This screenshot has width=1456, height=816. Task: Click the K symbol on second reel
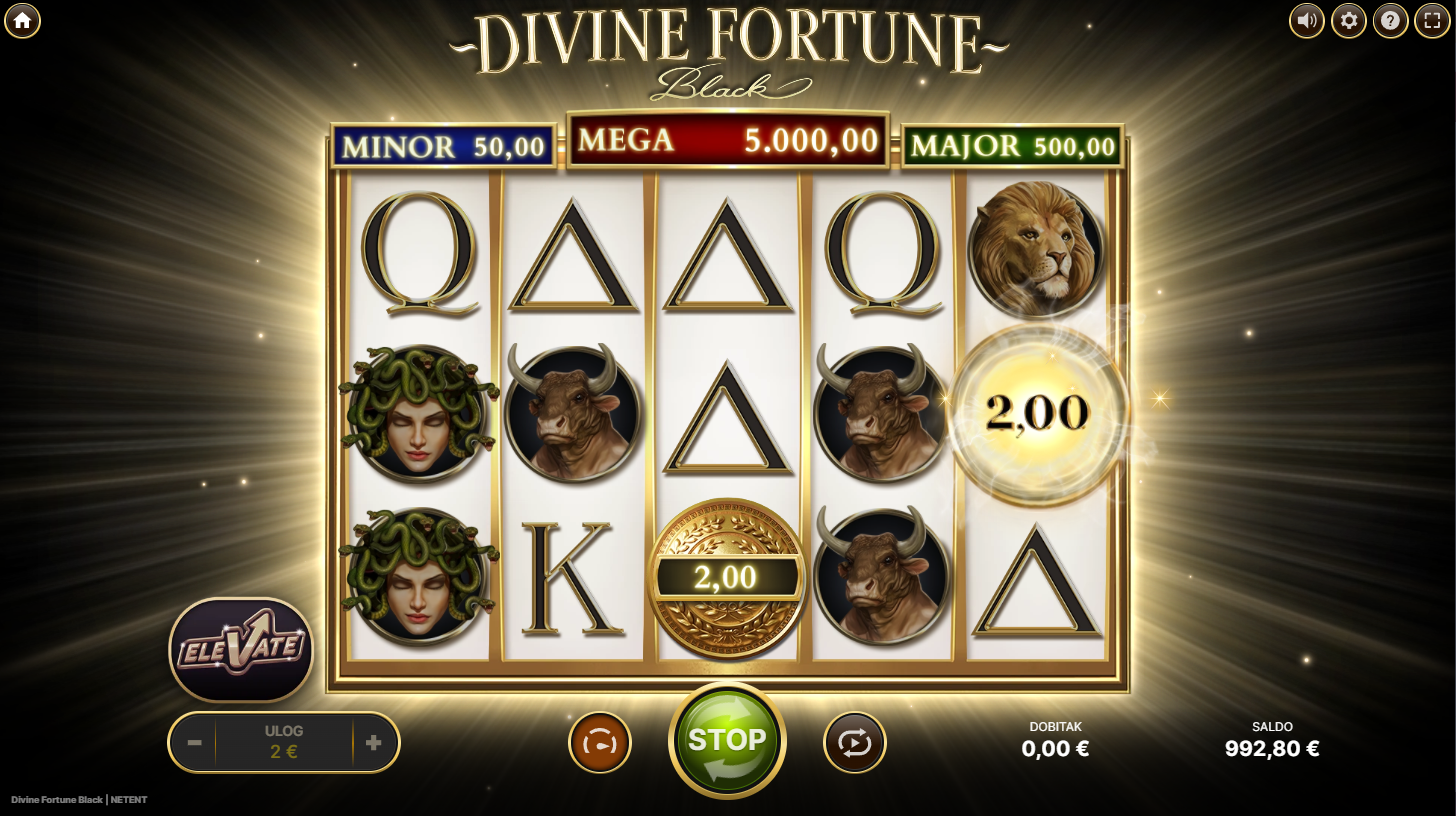[573, 578]
